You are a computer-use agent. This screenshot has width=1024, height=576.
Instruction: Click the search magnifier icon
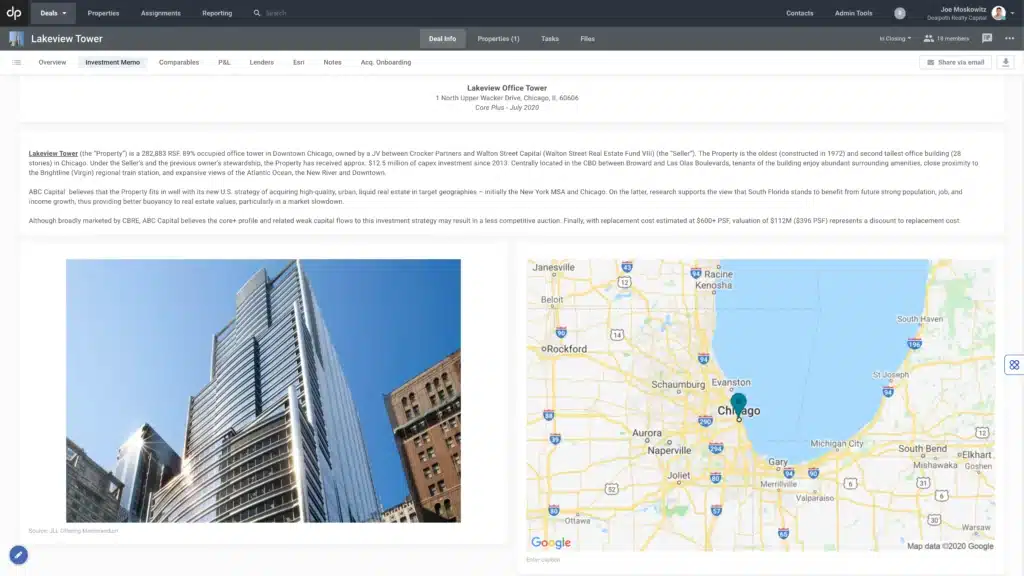(x=258, y=13)
